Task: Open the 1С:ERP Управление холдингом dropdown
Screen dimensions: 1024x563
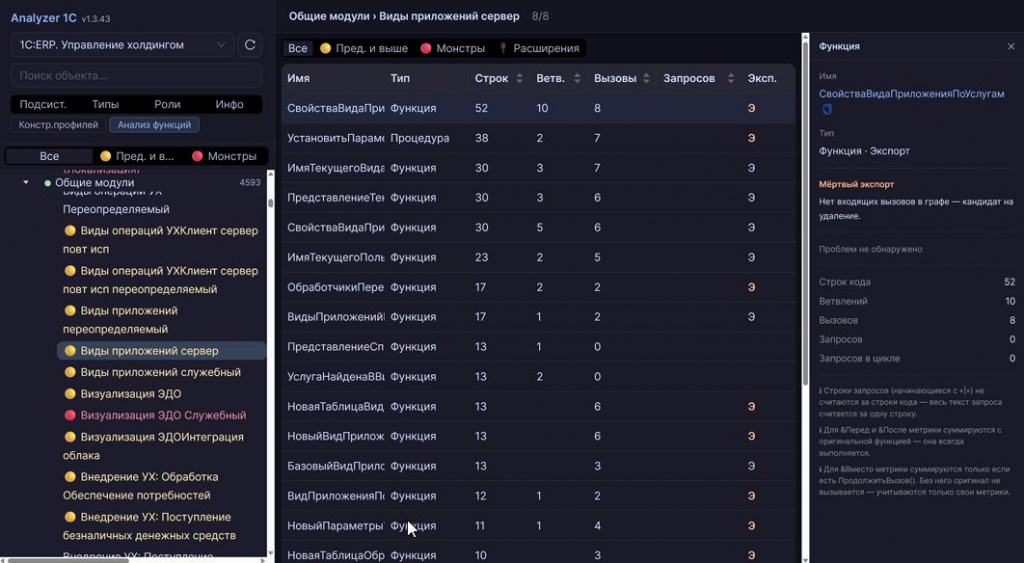Action: (122, 45)
